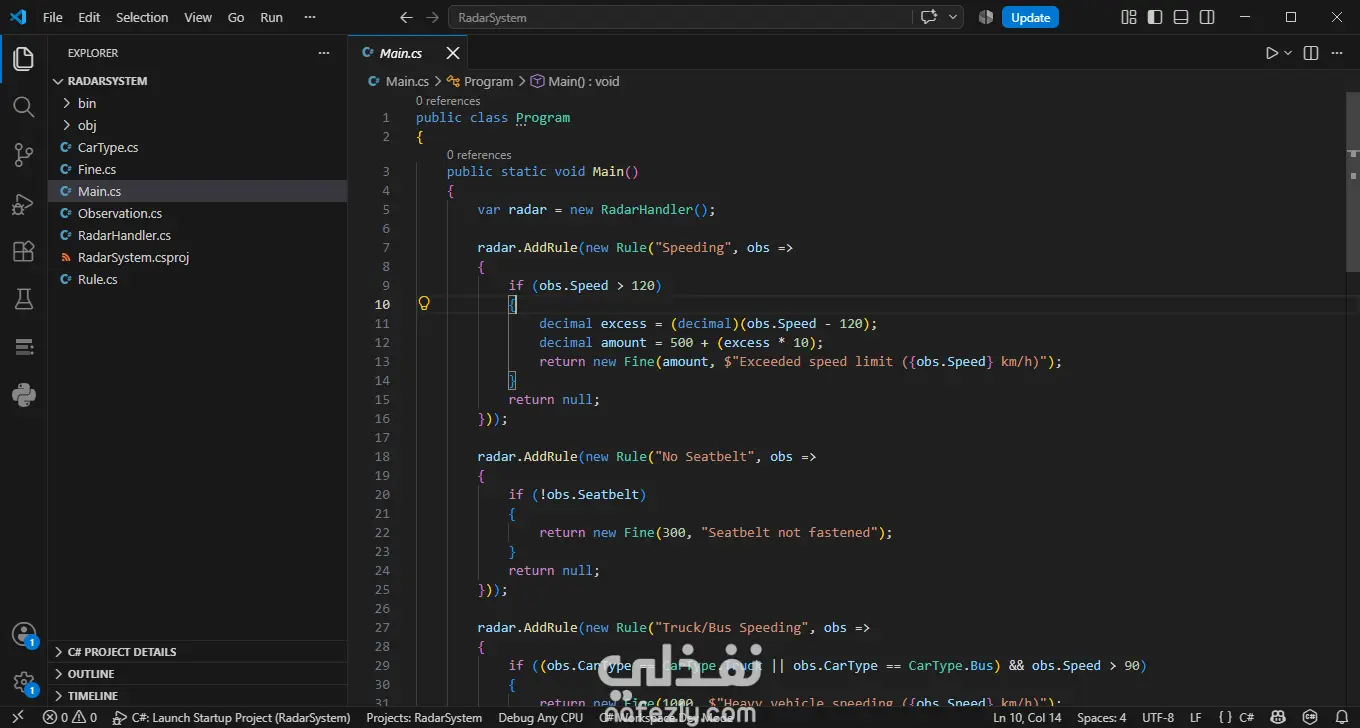Click Projects: RadarSystem in status bar

pyautogui.click(x=424, y=717)
